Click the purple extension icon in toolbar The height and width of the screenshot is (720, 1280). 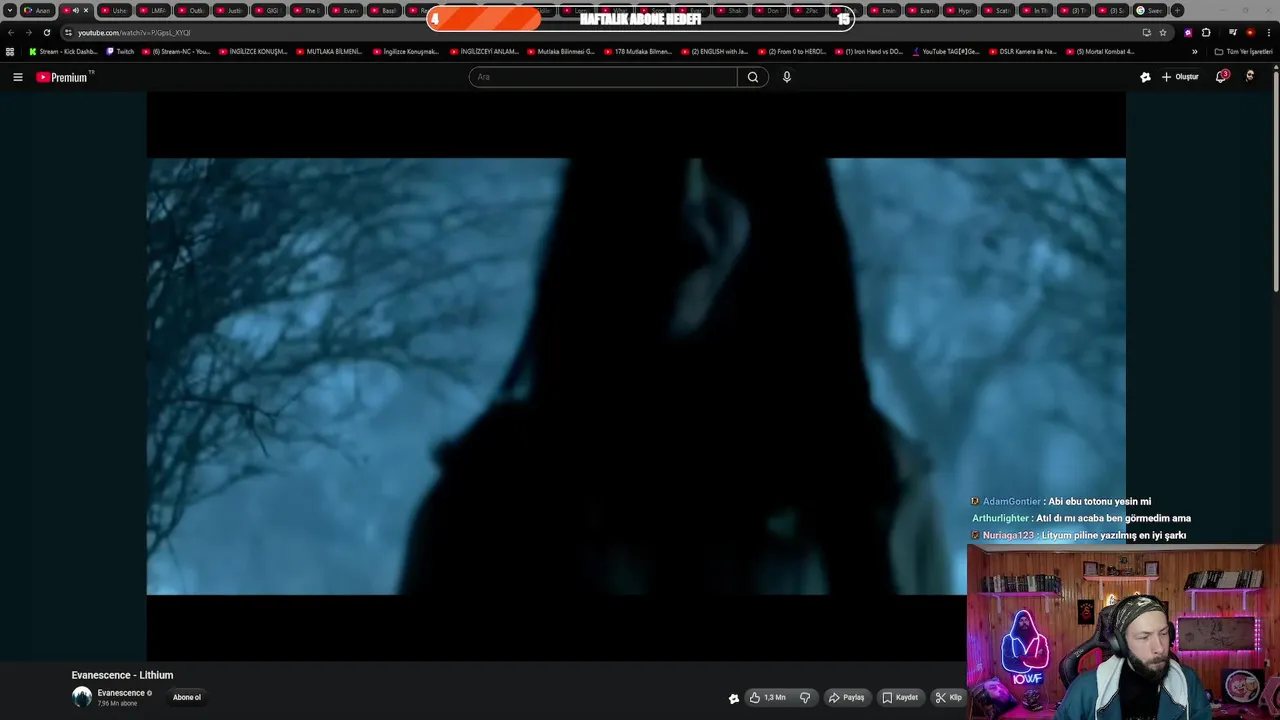click(x=1188, y=32)
